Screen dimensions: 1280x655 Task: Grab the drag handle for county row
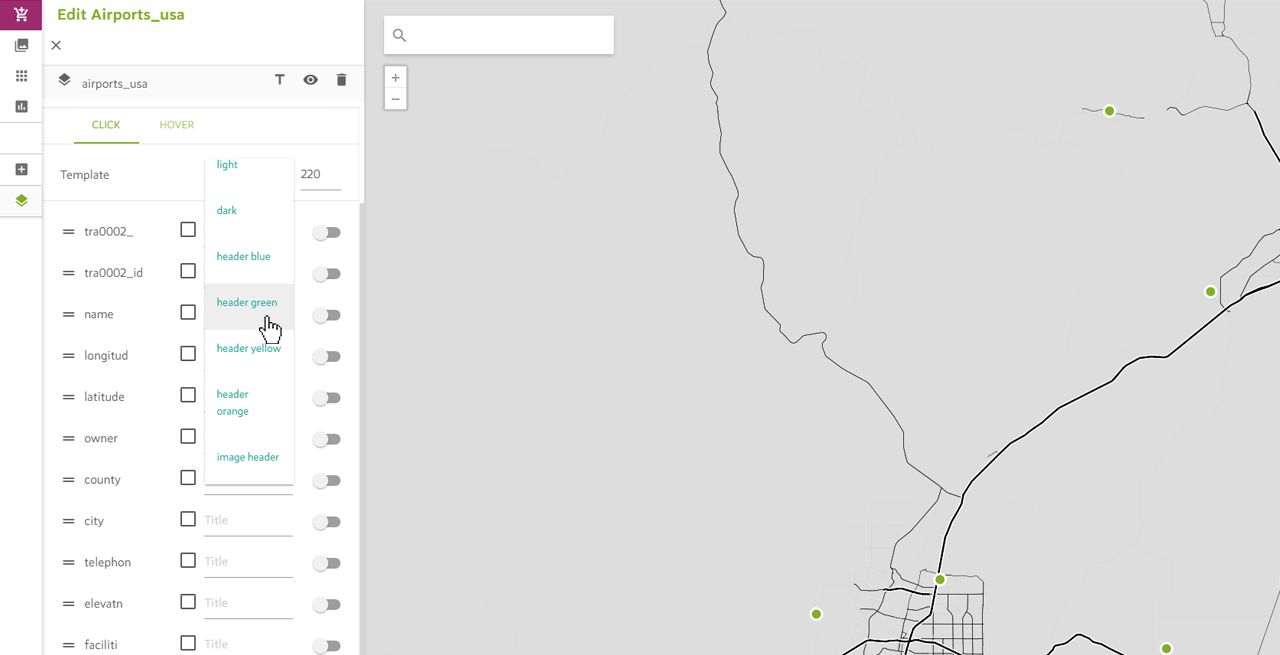click(x=69, y=480)
